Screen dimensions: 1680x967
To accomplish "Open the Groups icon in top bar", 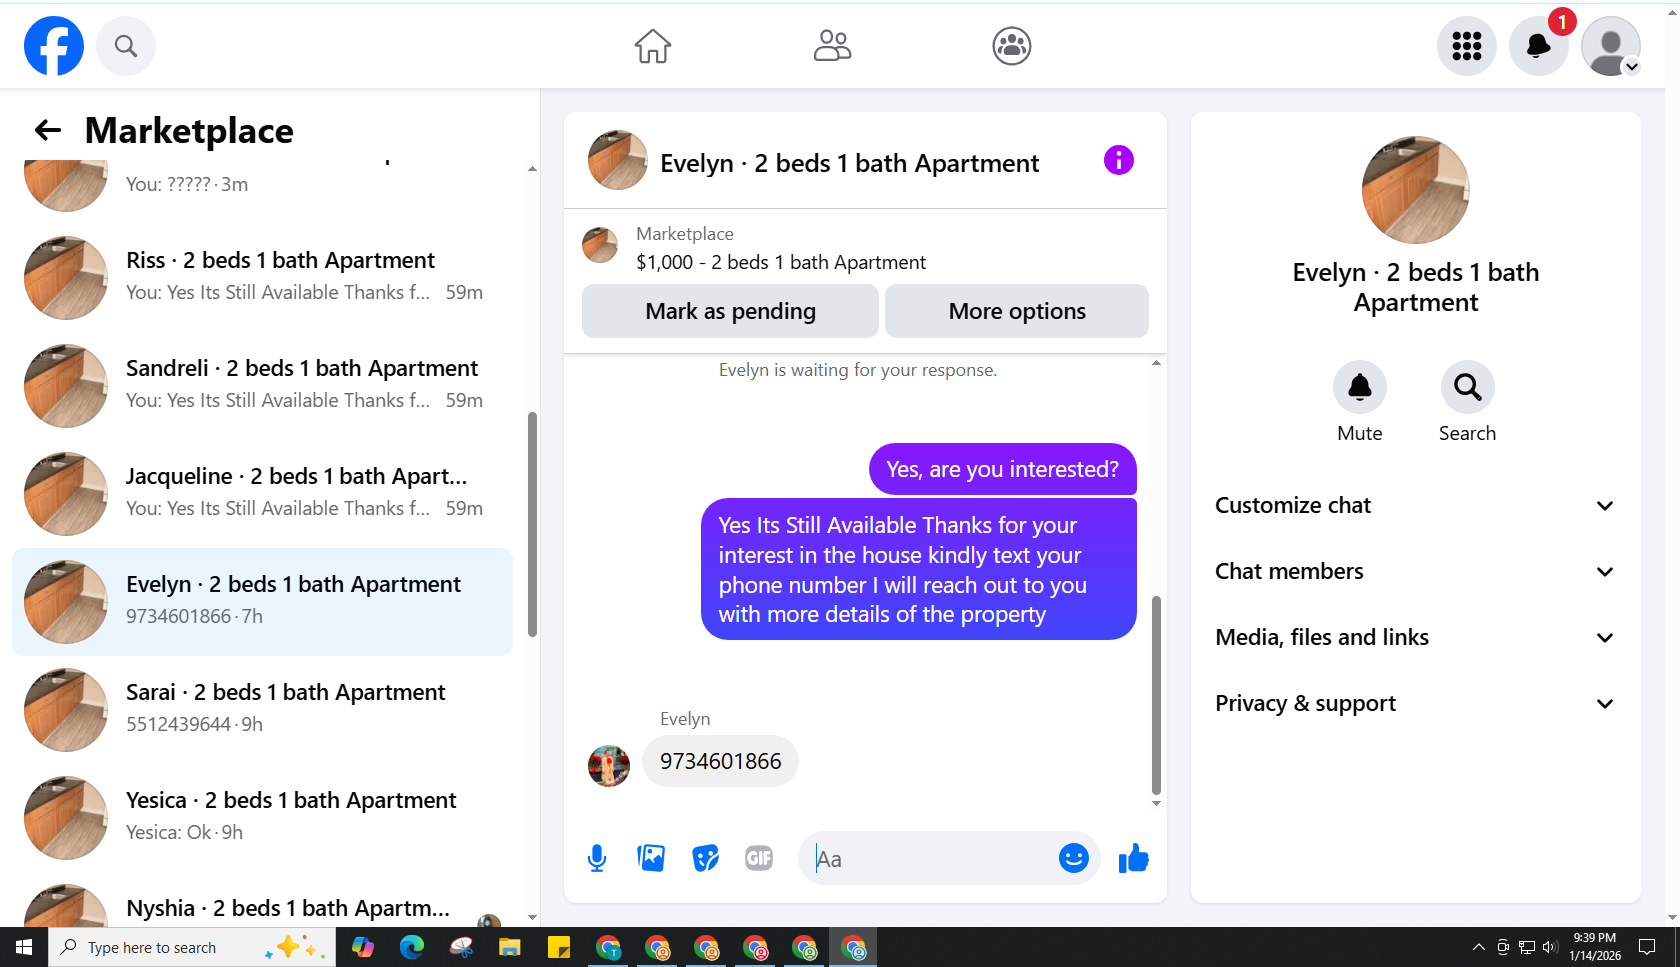I will pyautogui.click(x=1012, y=46).
